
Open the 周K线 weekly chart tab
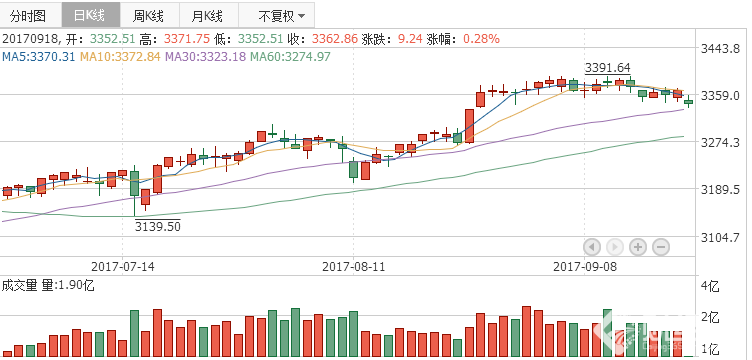(149, 16)
